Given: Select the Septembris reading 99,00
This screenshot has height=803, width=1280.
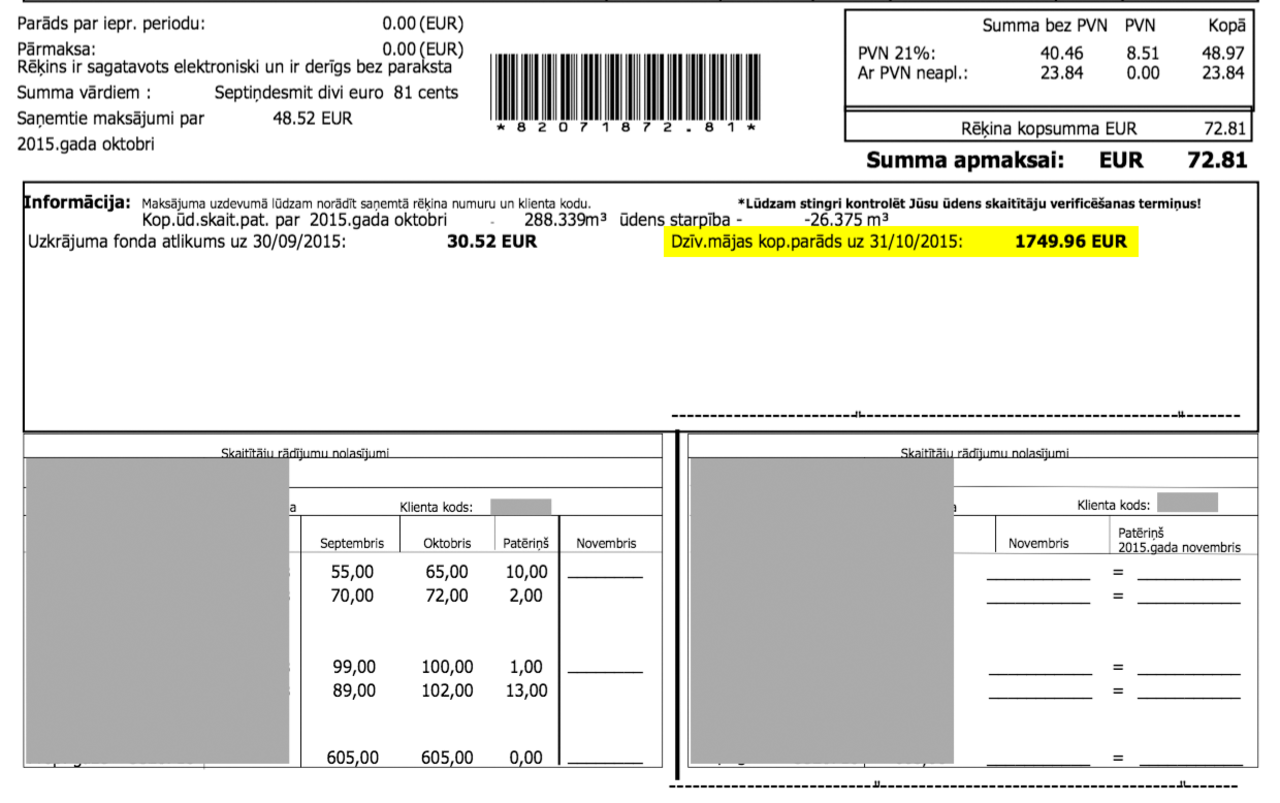Looking at the screenshot, I should coord(353,667).
